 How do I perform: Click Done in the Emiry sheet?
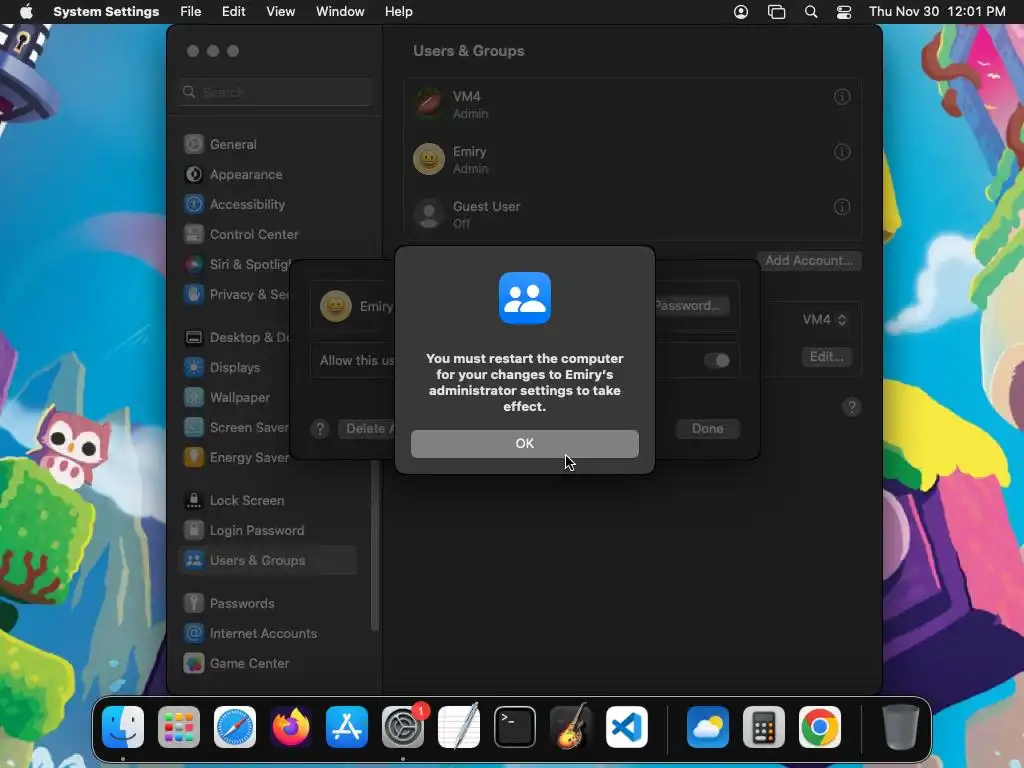(x=707, y=428)
